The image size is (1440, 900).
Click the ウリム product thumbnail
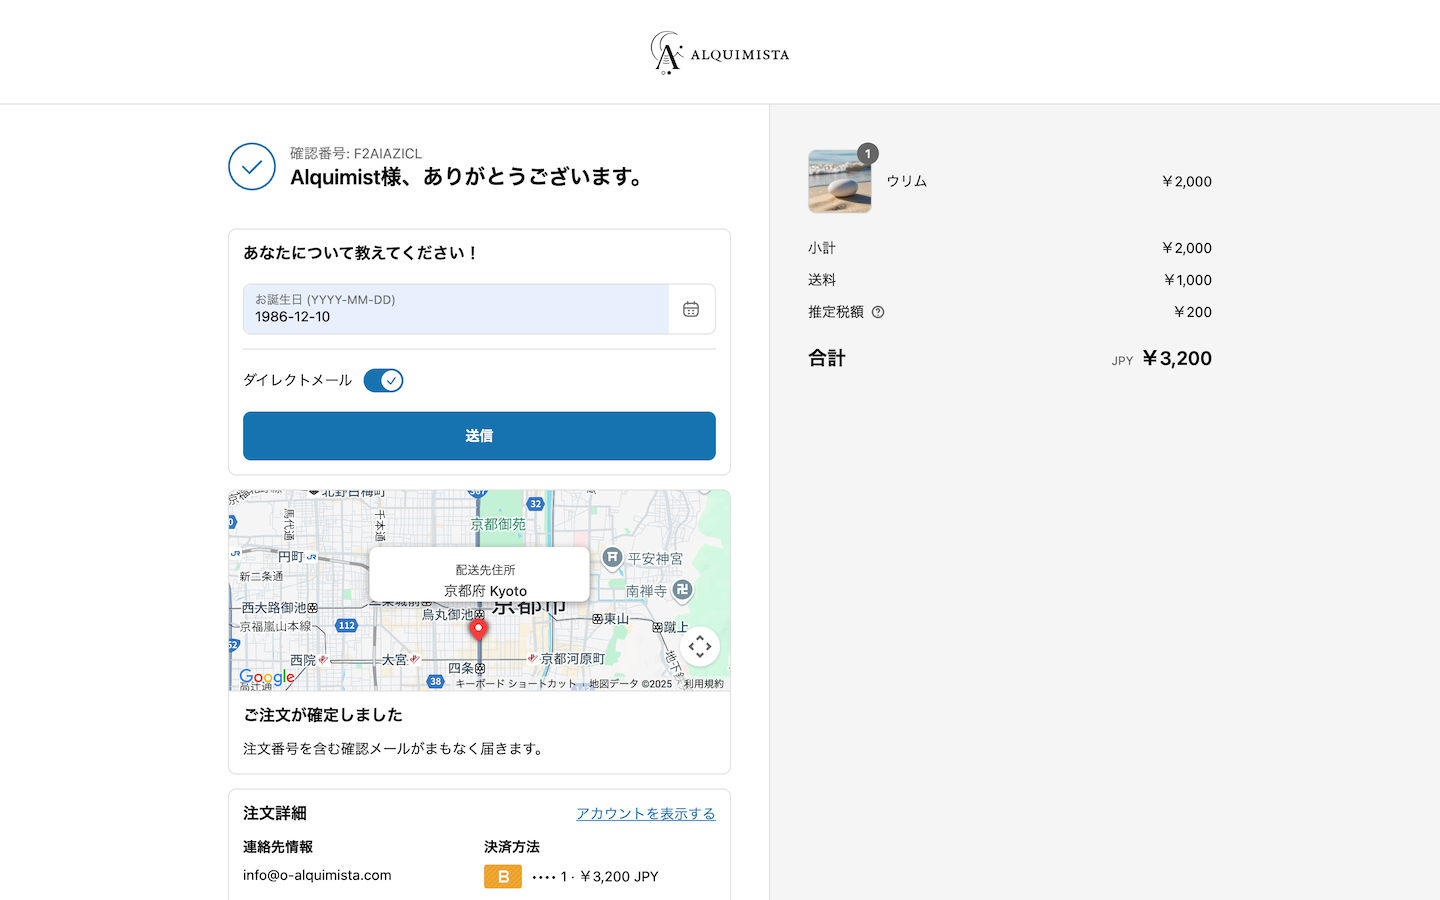[840, 181]
